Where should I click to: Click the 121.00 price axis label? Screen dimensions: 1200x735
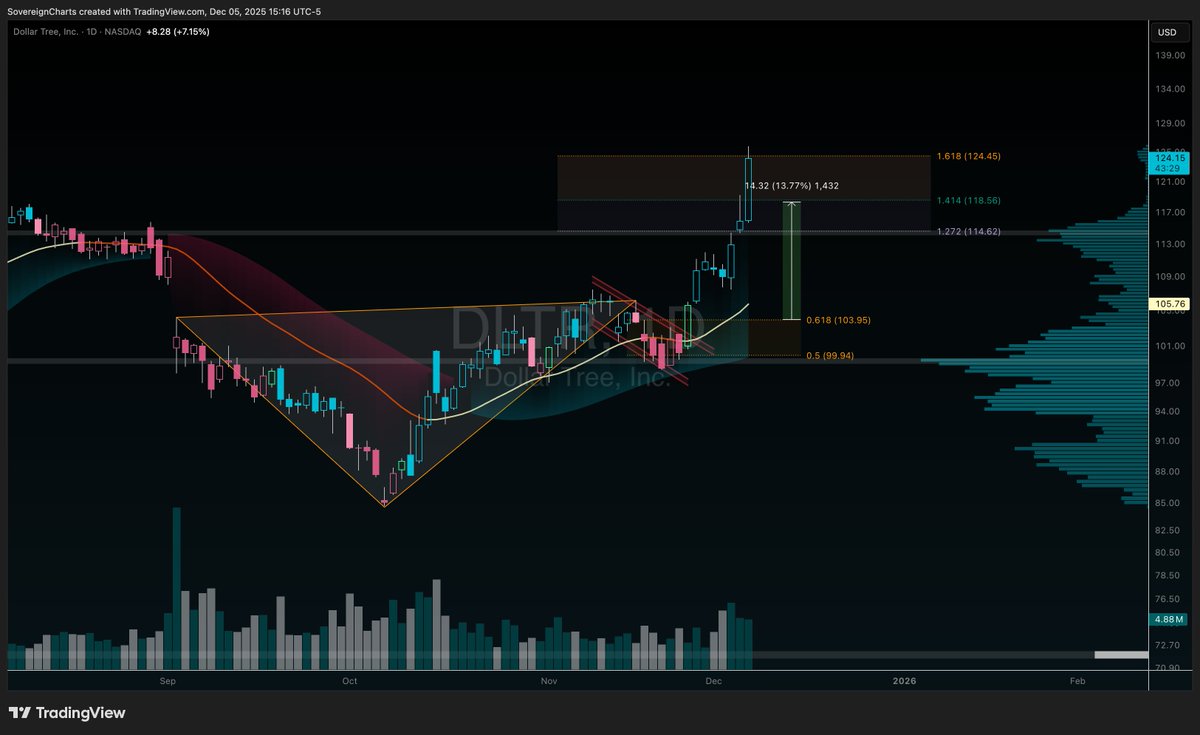pyautogui.click(x=1169, y=181)
